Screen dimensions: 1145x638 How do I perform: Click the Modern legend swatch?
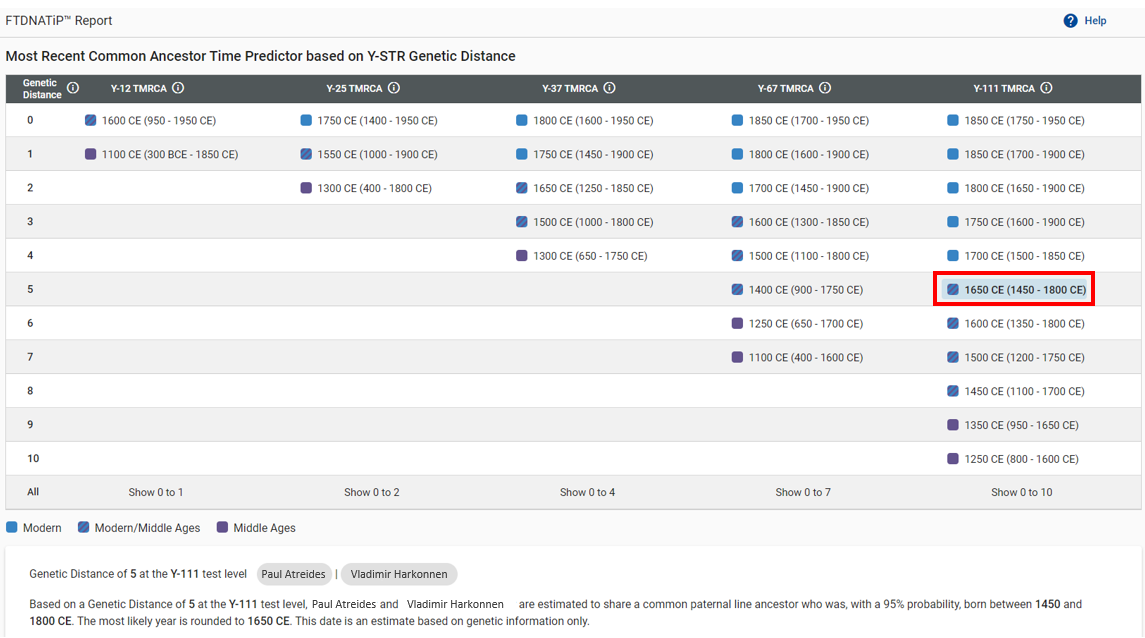[x=12, y=527]
